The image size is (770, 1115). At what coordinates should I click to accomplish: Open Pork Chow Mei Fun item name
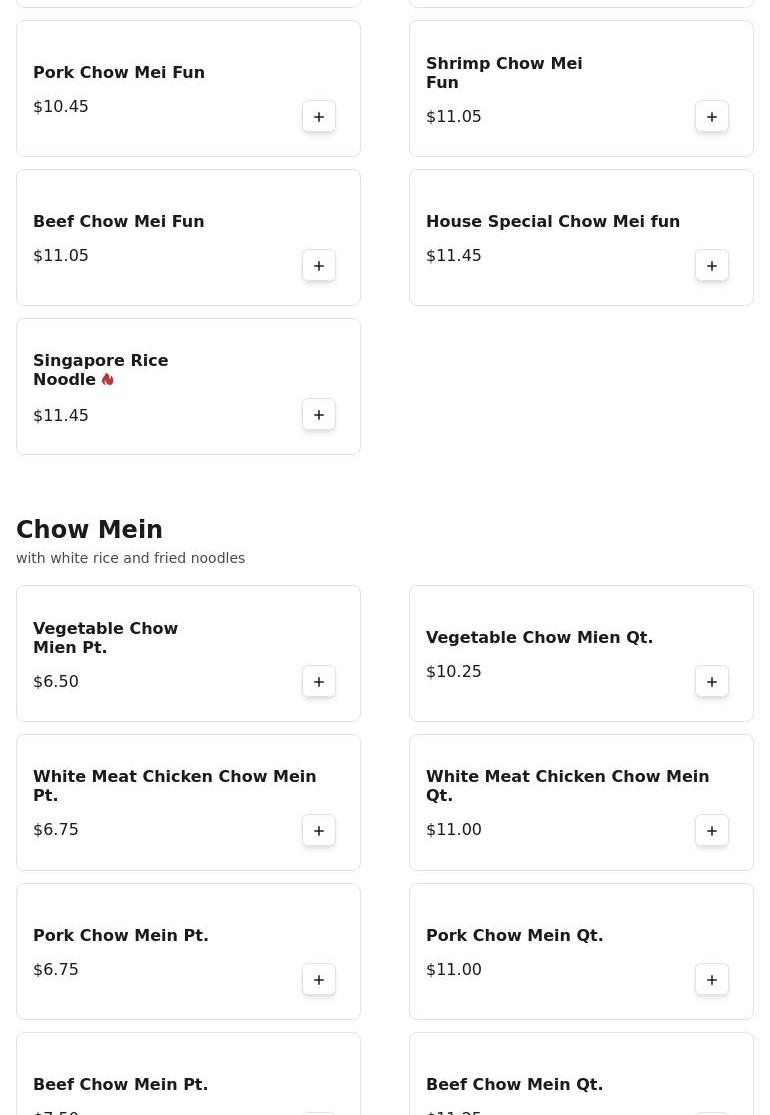pos(119,73)
